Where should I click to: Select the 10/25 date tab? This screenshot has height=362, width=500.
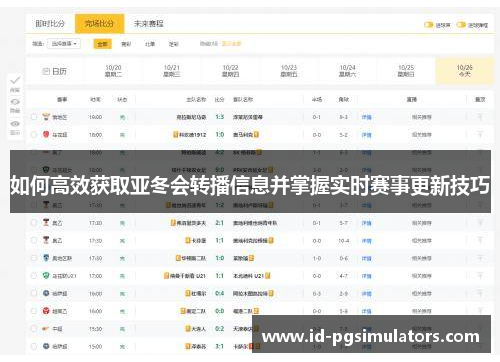406,71
